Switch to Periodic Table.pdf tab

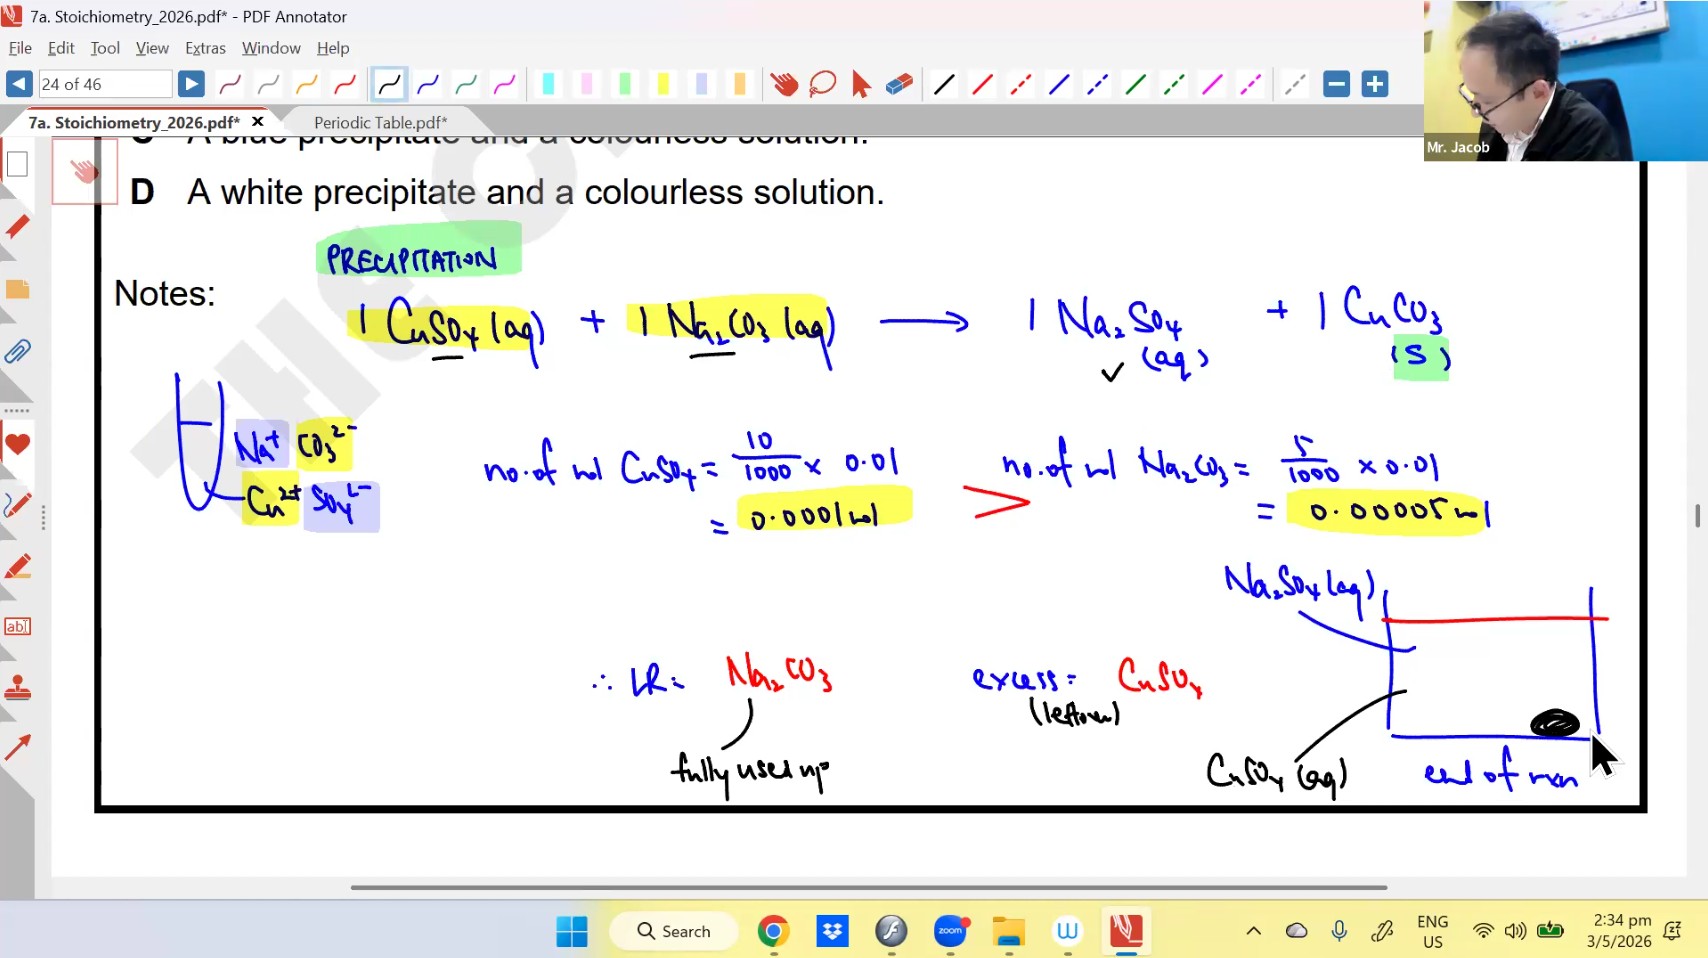pos(380,122)
